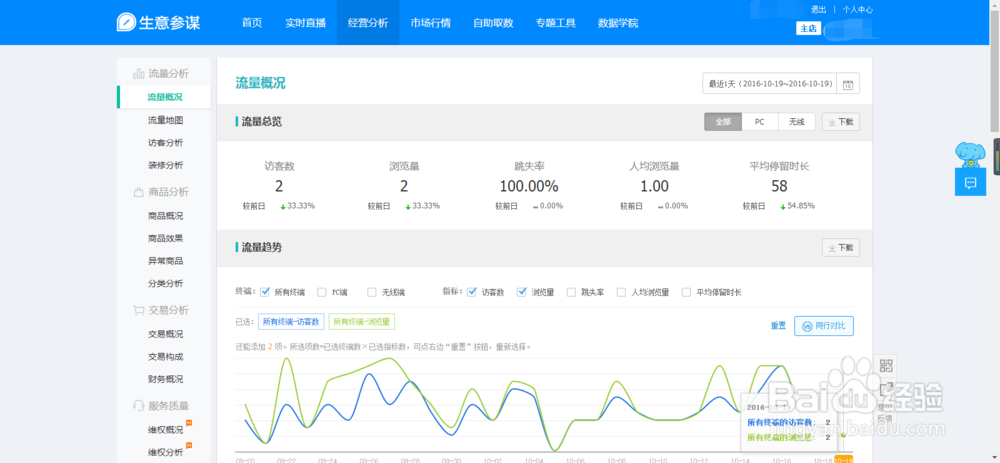This screenshot has width=1000, height=463.
Task: Click the 交易分析 cart icon
Action: tap(138, 311)
